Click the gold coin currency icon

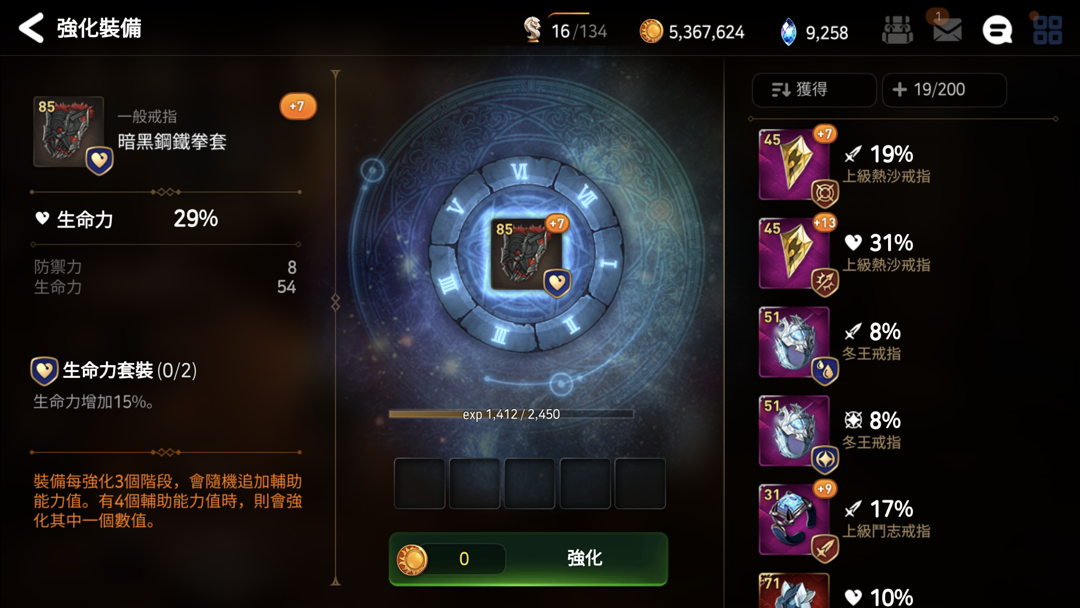[651, 31]
